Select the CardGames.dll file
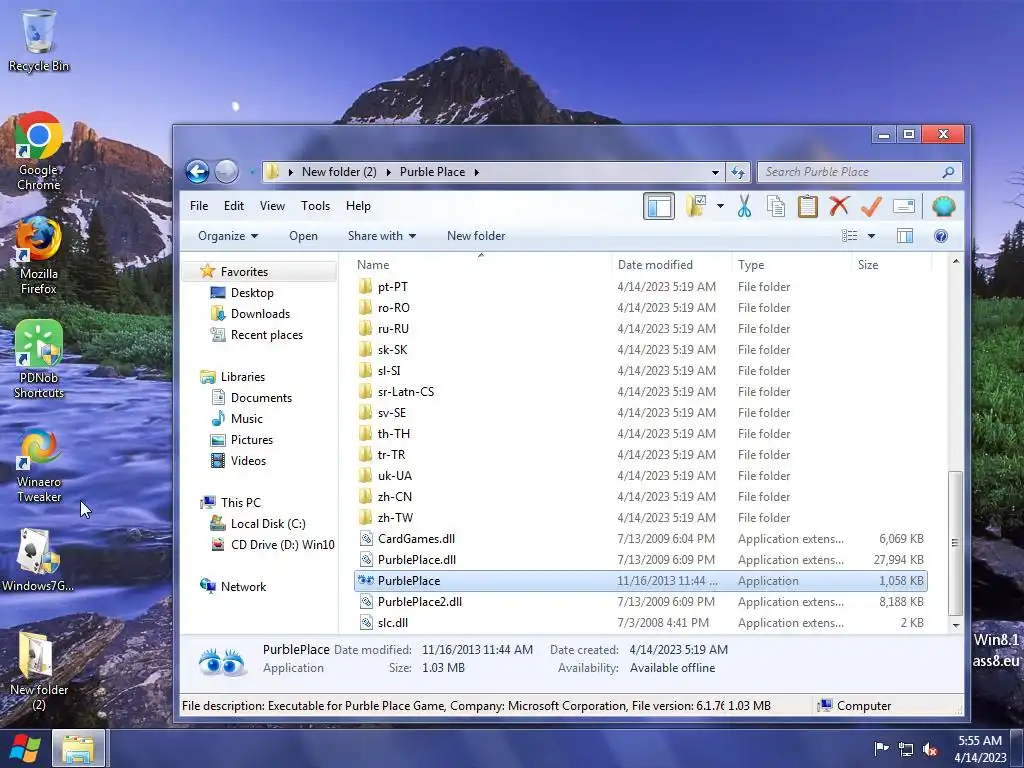Viewport: 1024px width, 768px height. (641, 539)
